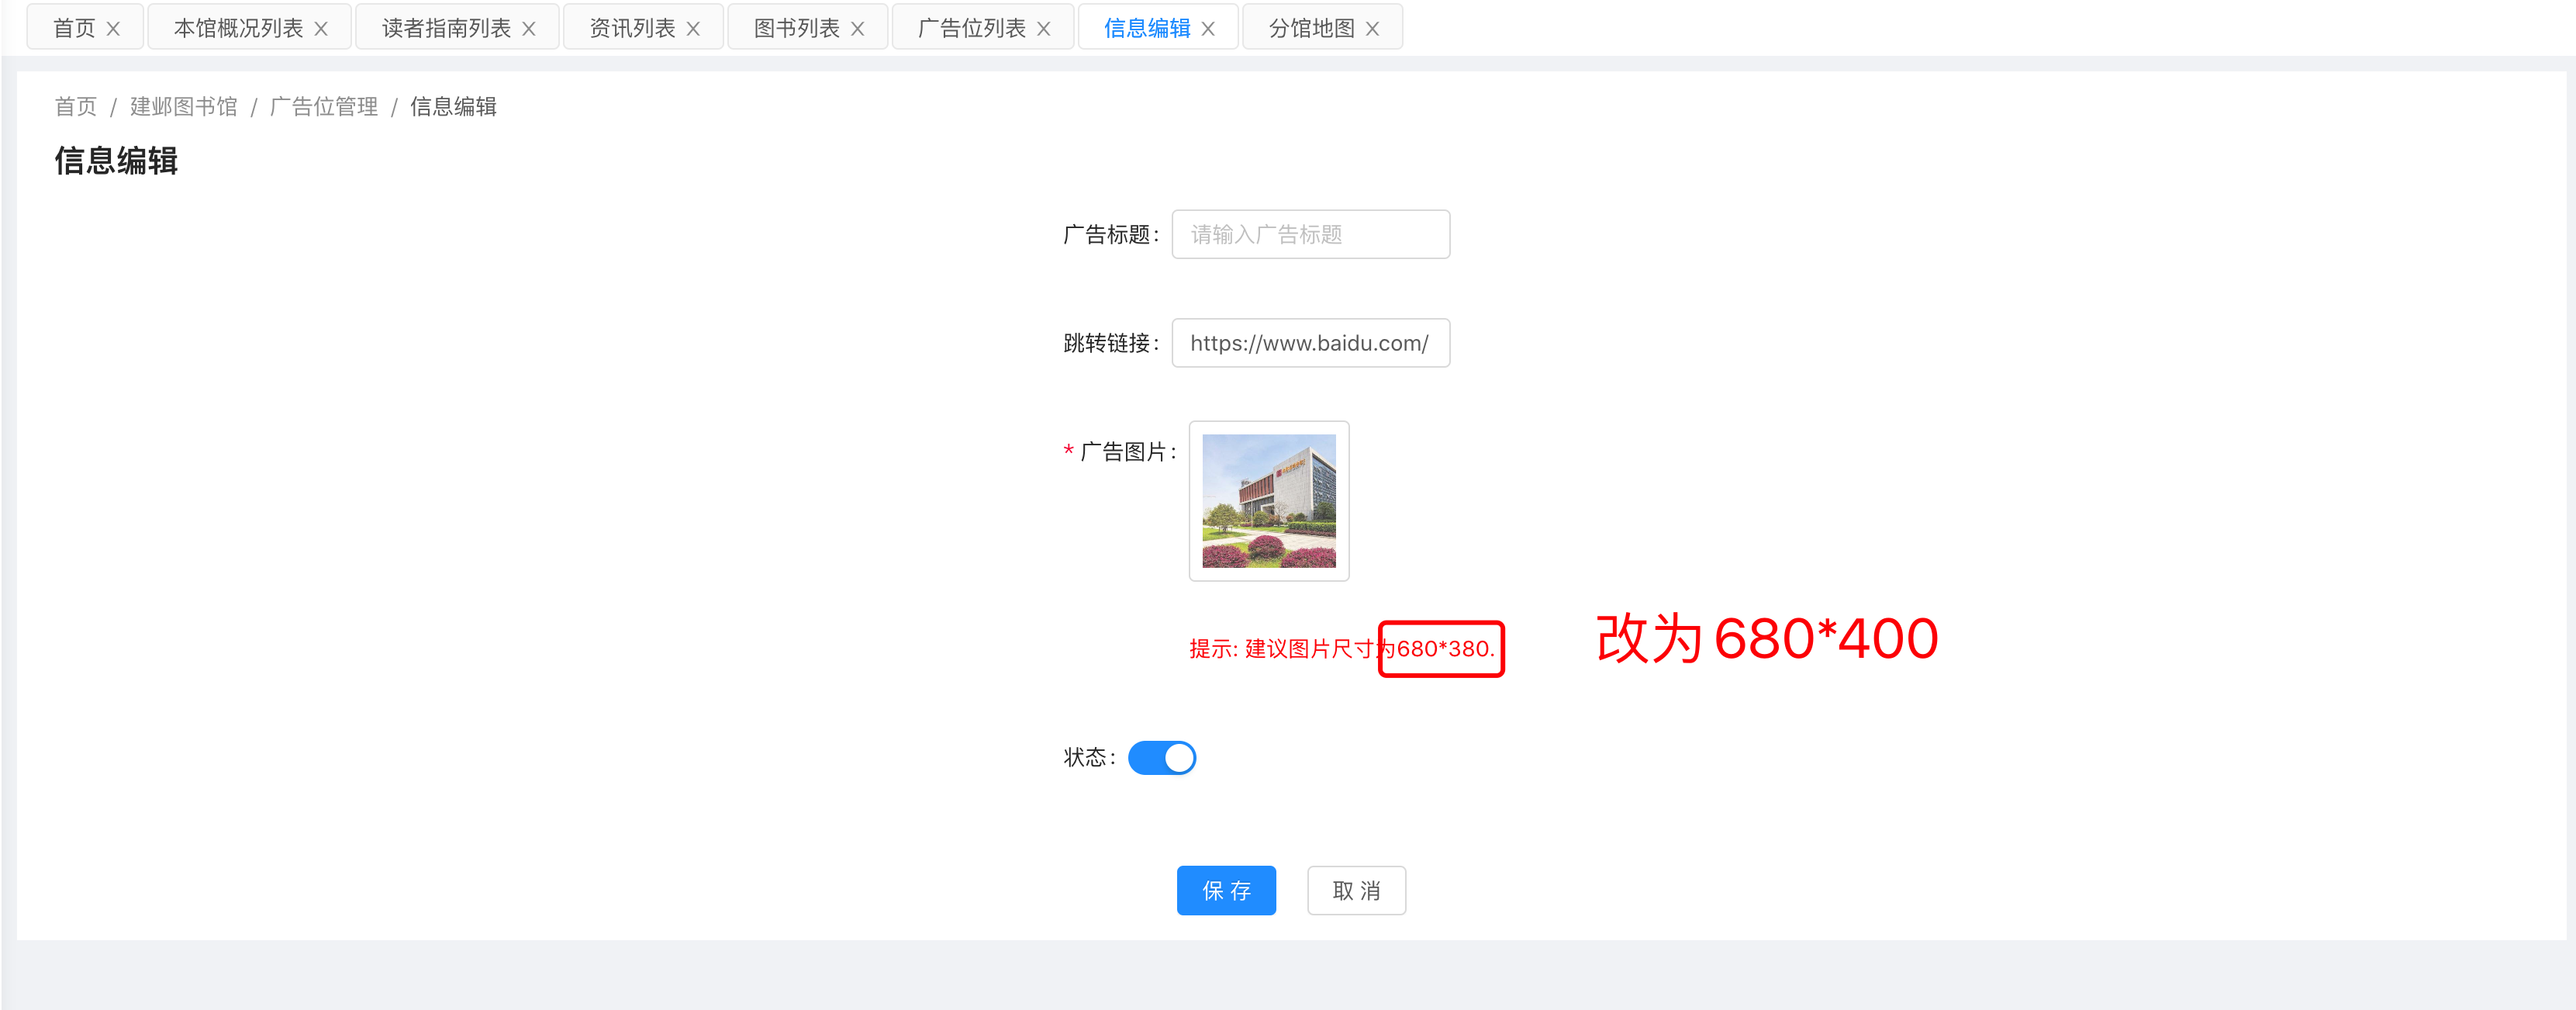Click the 广告标题 label
2576x1010 pixels.
click(1111, 235)
